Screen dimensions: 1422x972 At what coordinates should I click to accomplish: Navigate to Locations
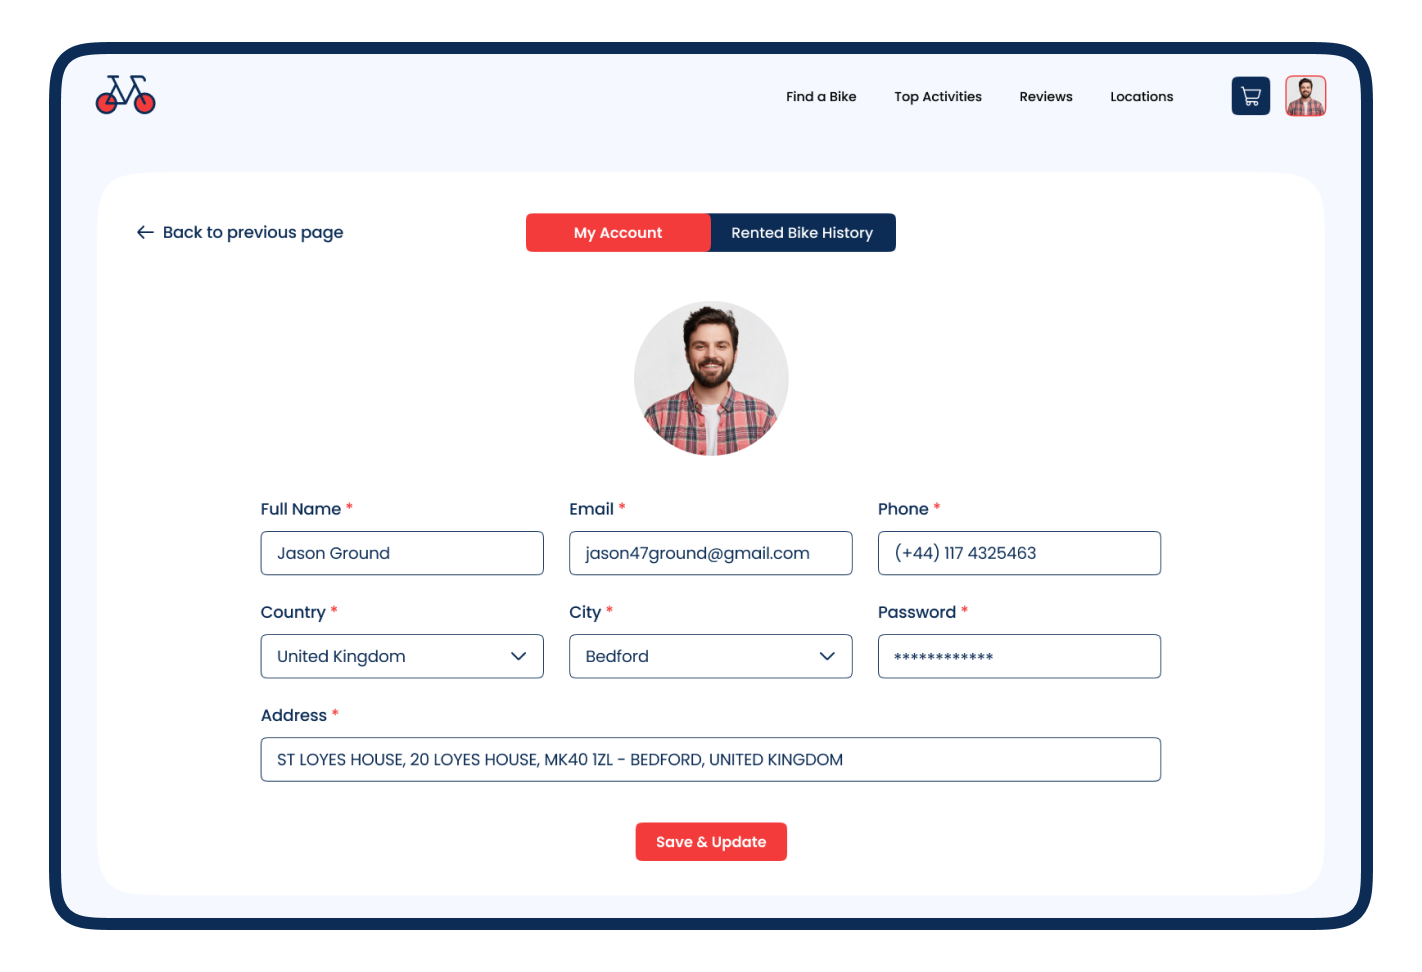pos(1142,97)
